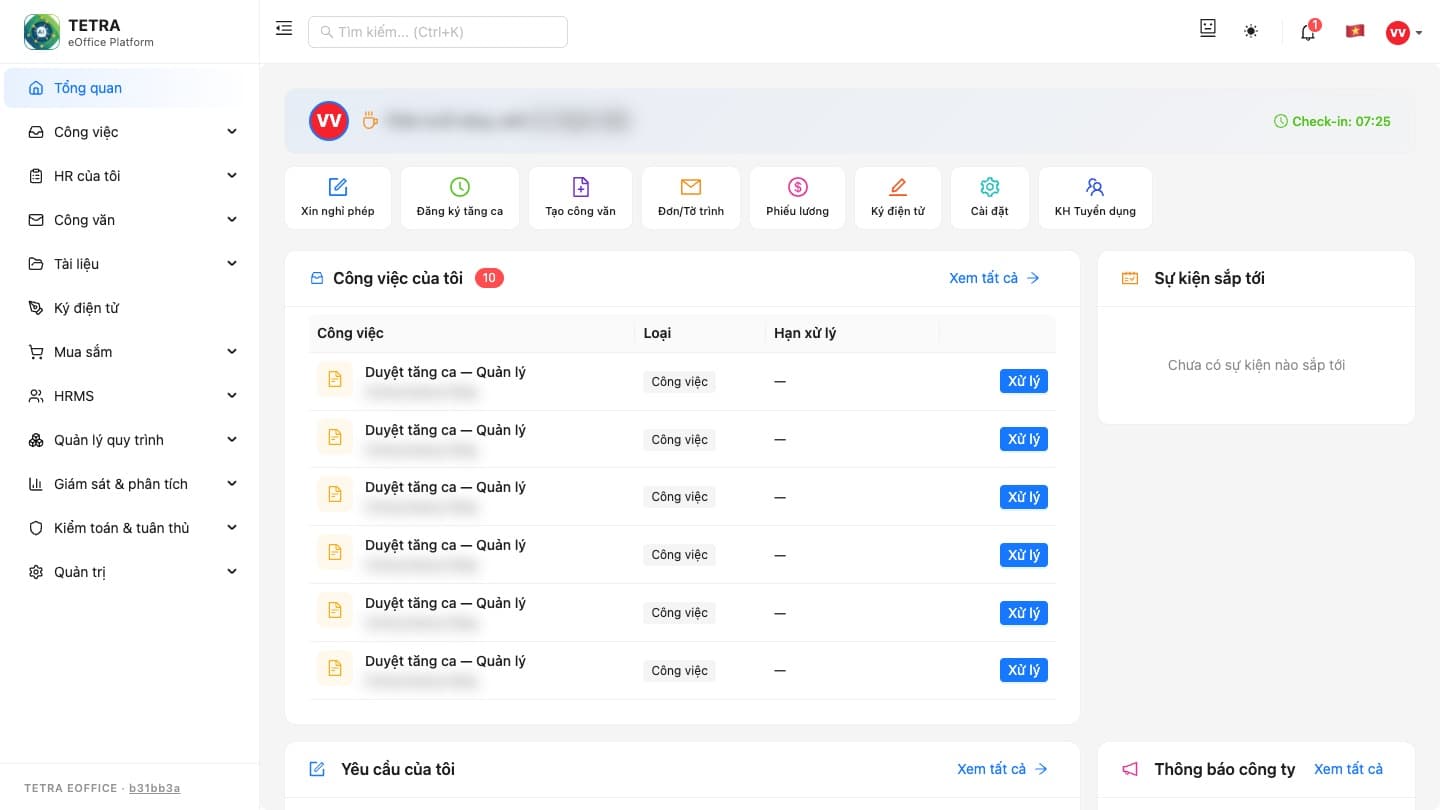Open Đăng ký tăng ca shortcut

click(x=460, y=198)
